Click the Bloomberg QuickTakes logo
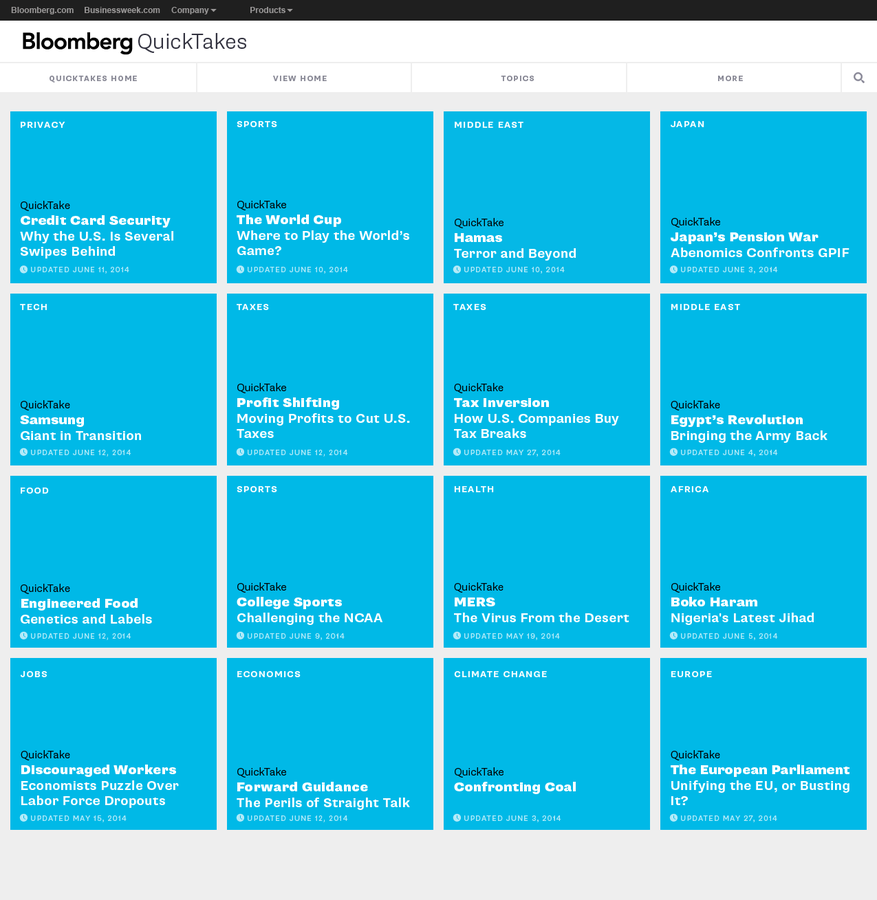The image size is (877, 900). (134, 42)
